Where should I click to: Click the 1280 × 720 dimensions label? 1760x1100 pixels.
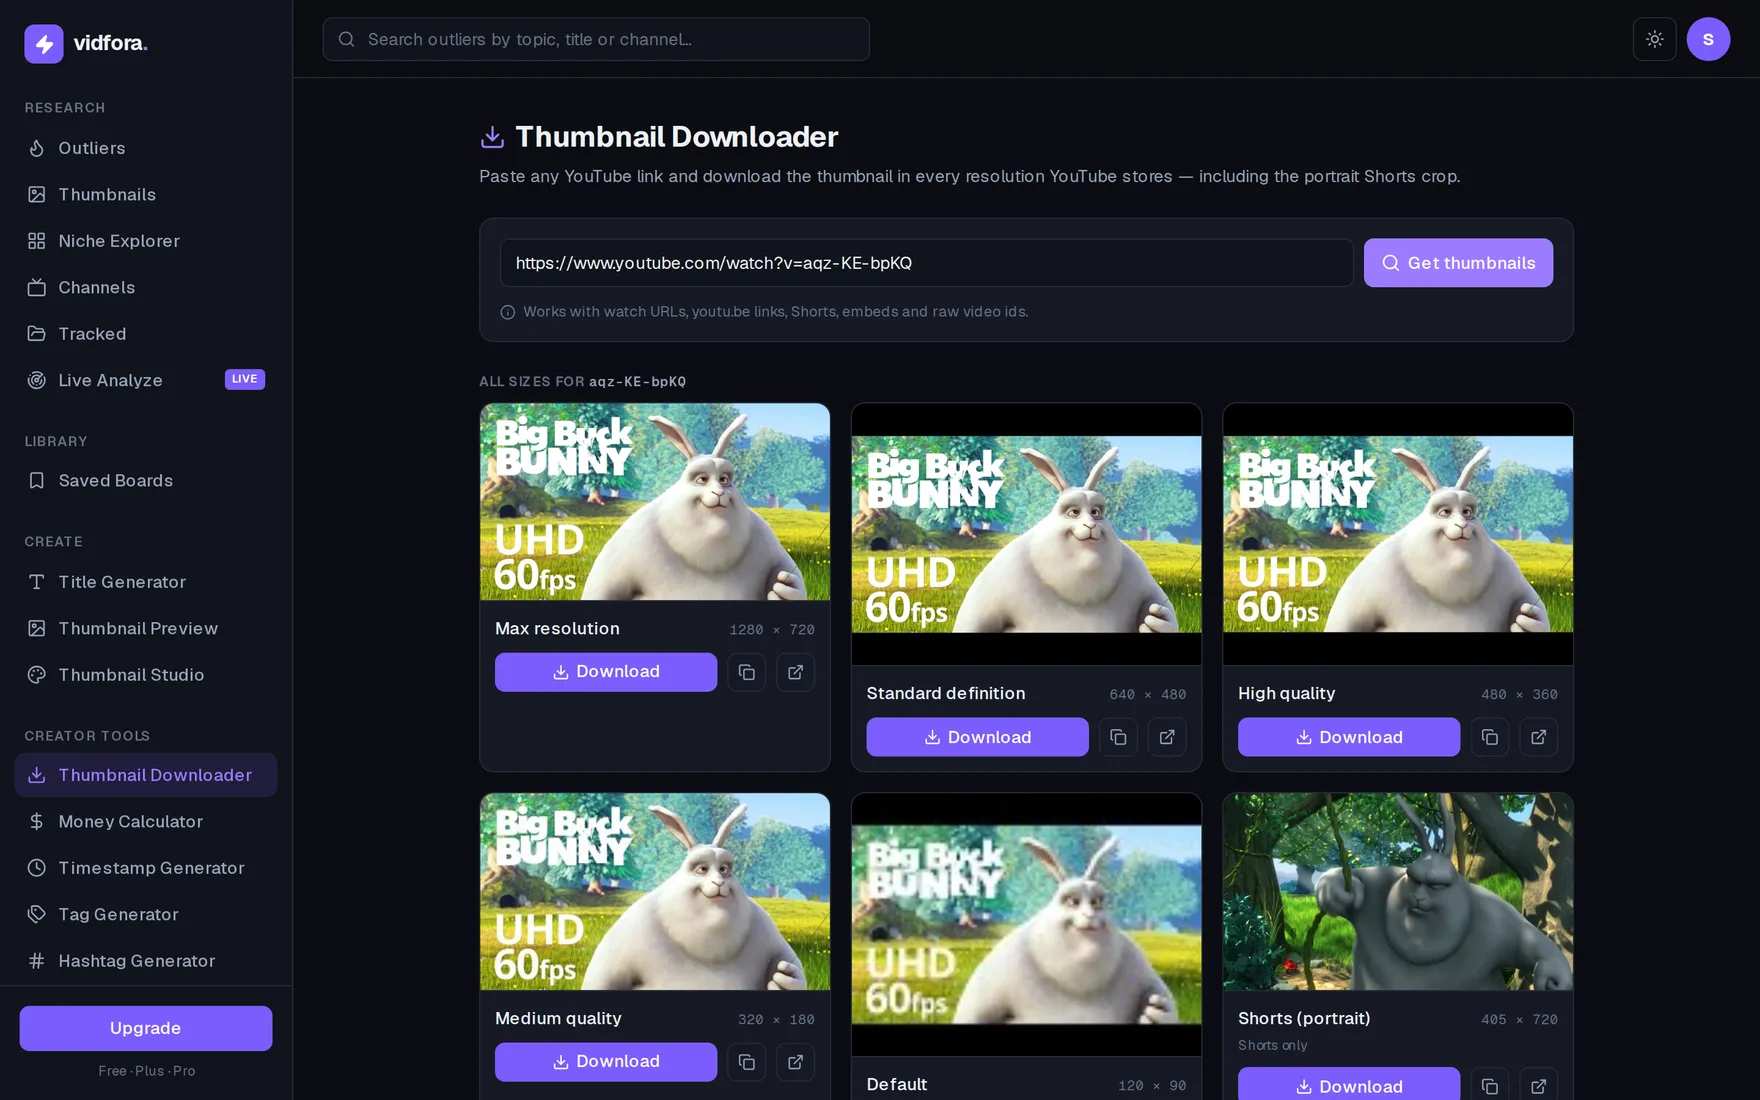pos(772,629)
